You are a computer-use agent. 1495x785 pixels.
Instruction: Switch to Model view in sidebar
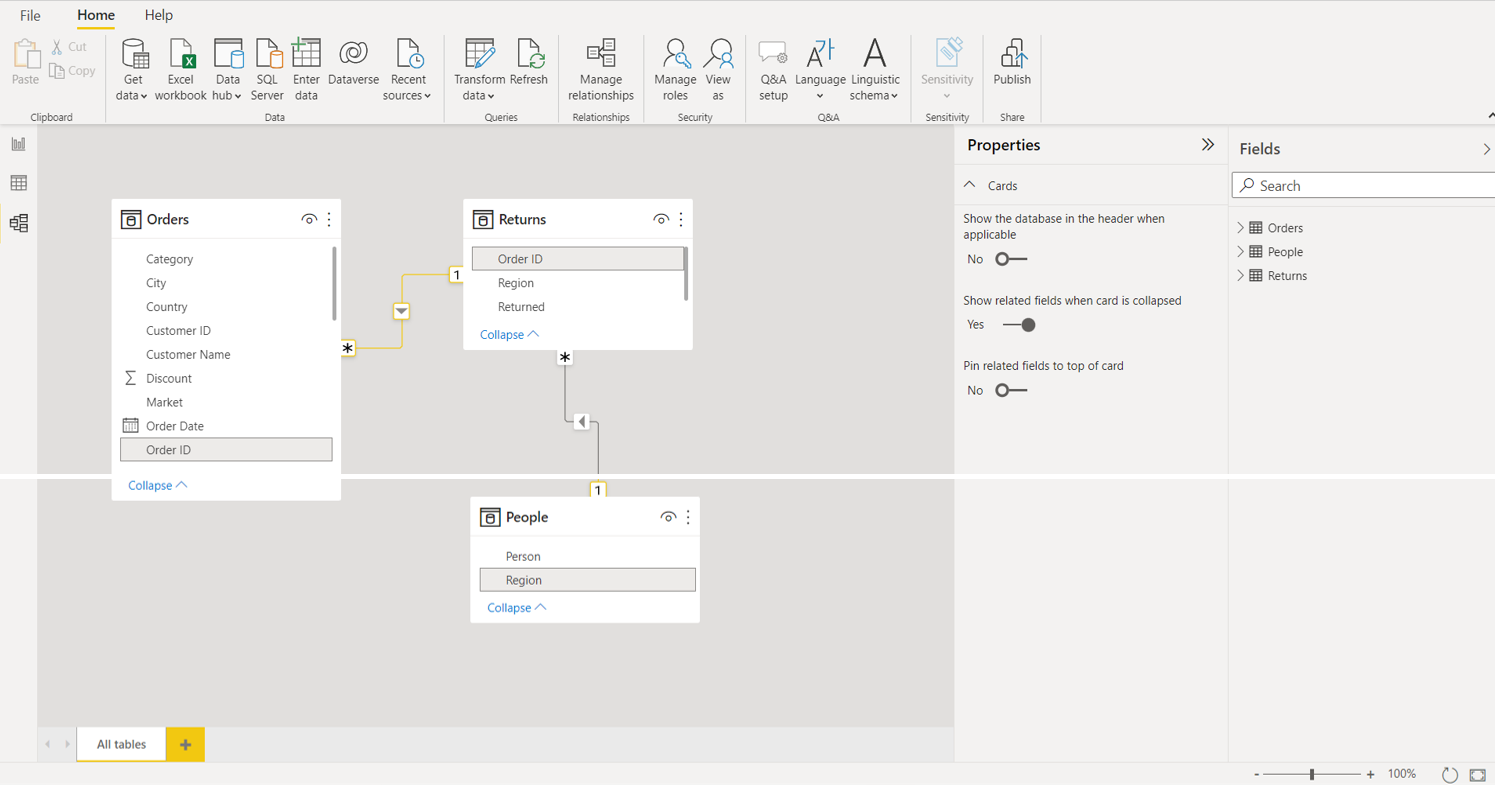pos(19,223)
